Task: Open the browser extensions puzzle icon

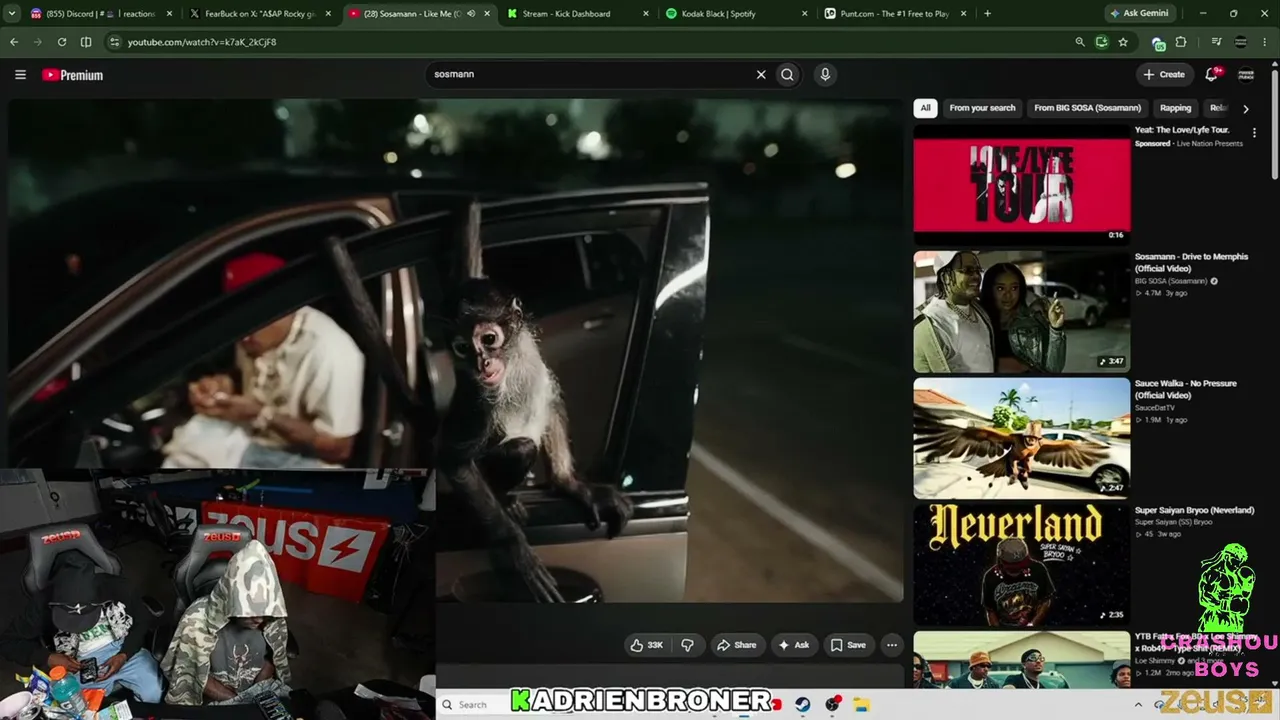Action: tap(1181, 42)
